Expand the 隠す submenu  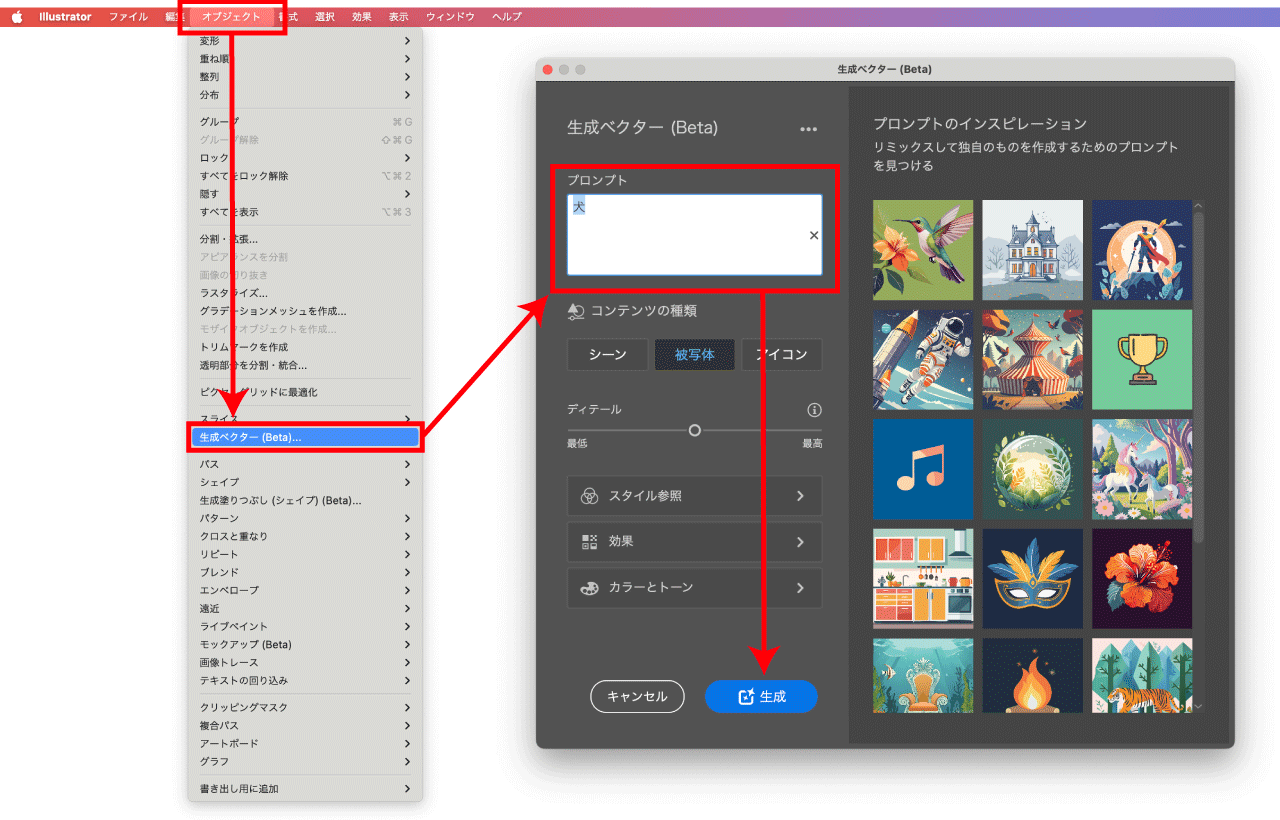click(x=305, y=194)
